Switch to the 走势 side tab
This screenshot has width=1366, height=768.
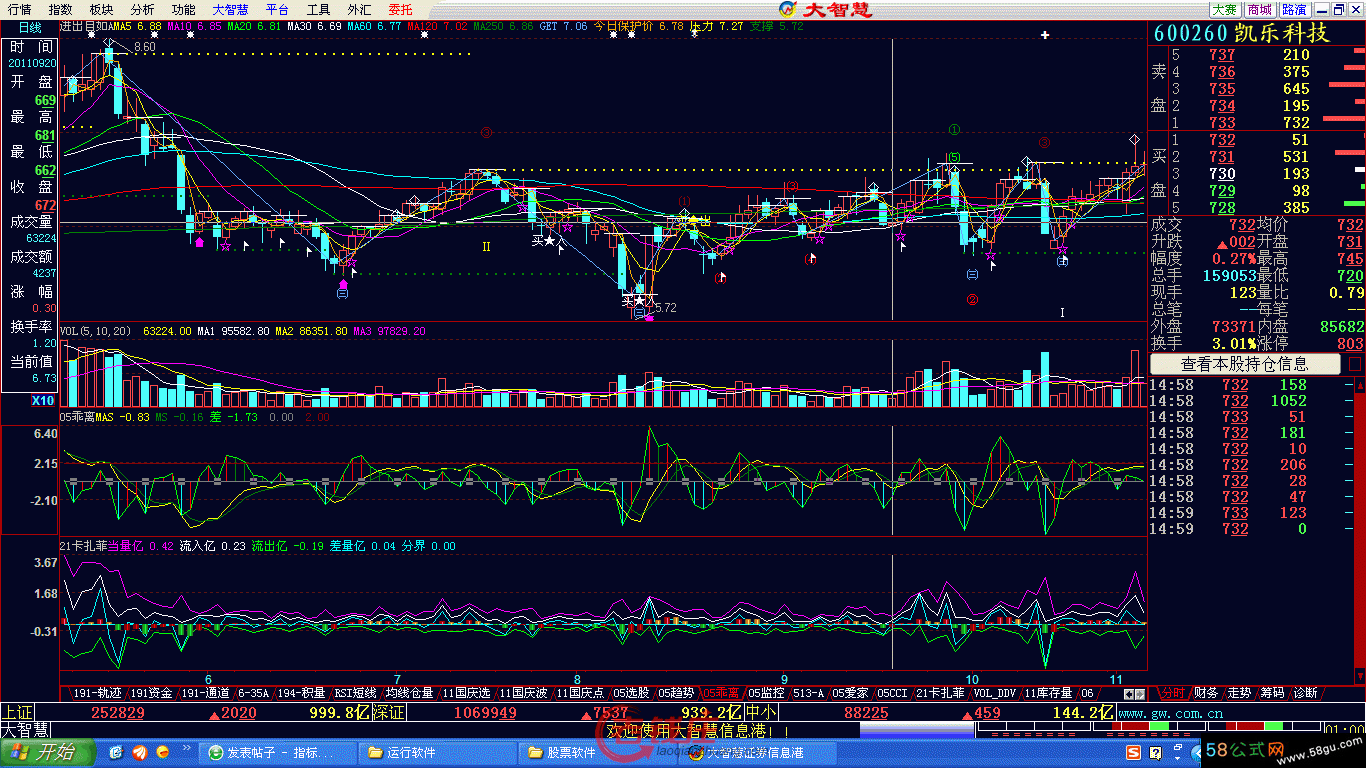click(x=1239, y=692)
